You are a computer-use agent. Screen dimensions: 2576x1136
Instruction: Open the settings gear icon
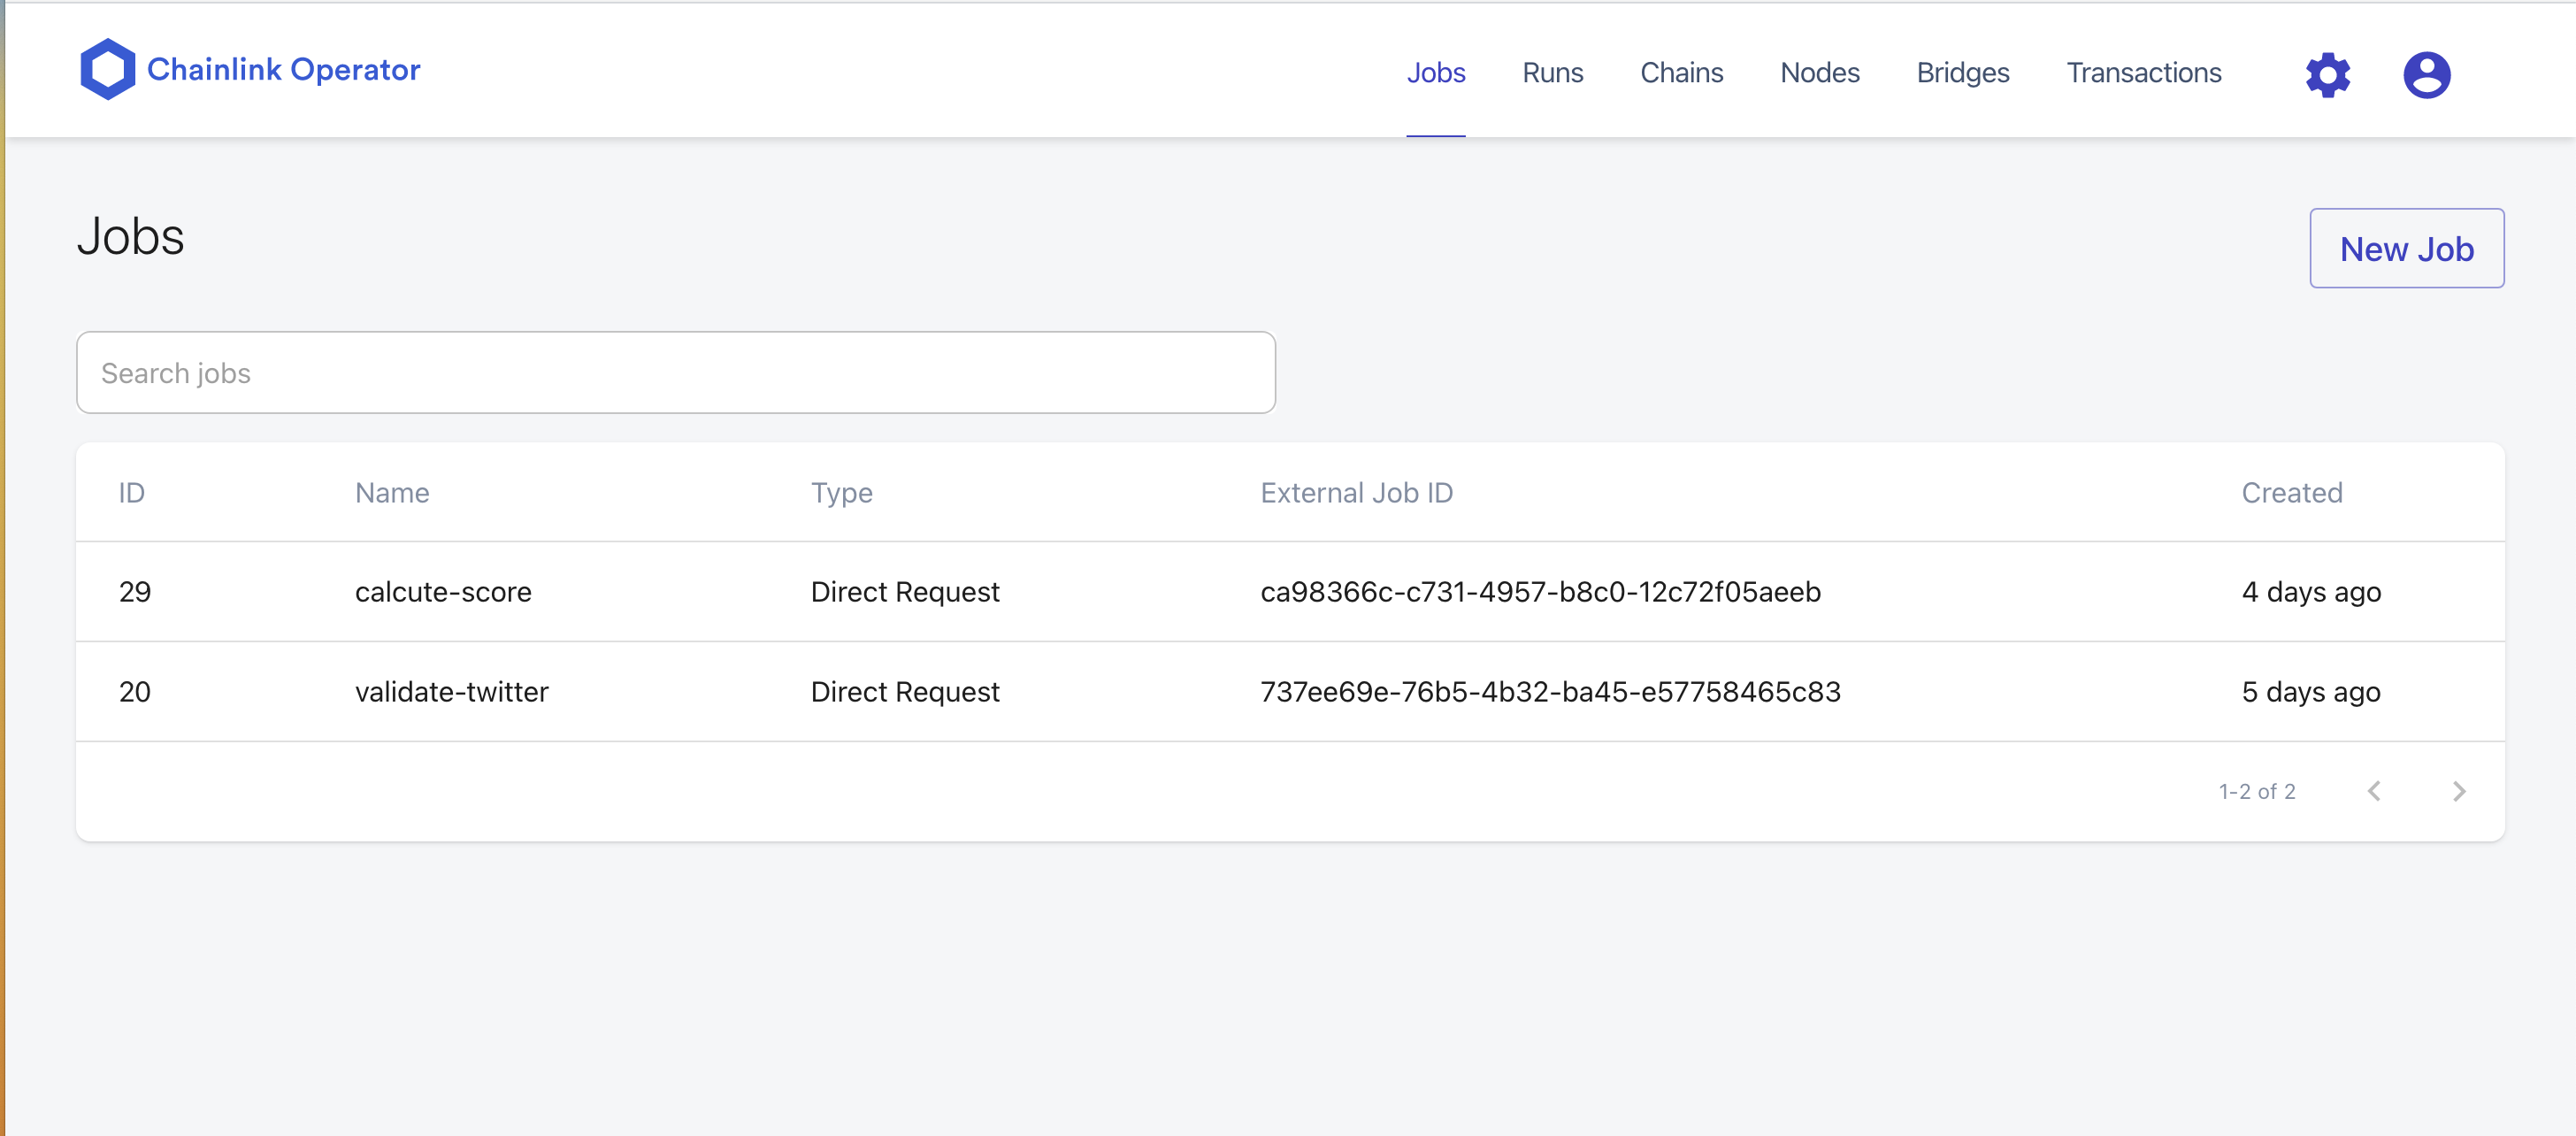[x=2327, y=74]
